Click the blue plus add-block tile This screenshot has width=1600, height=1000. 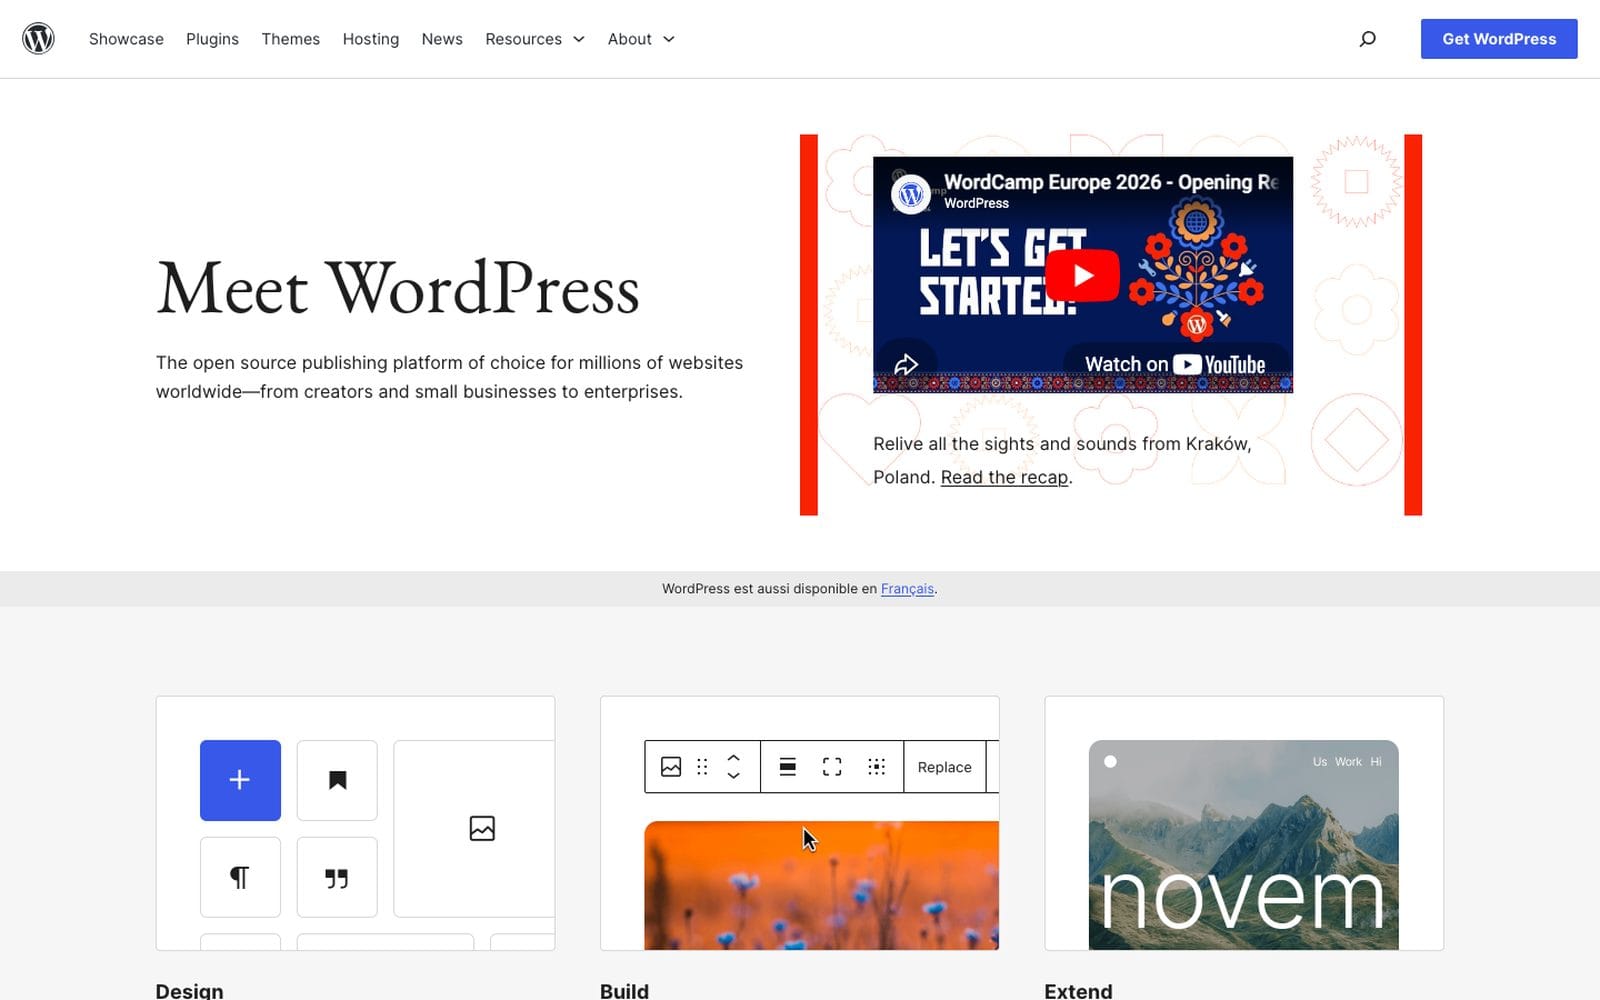pos(240,780)
